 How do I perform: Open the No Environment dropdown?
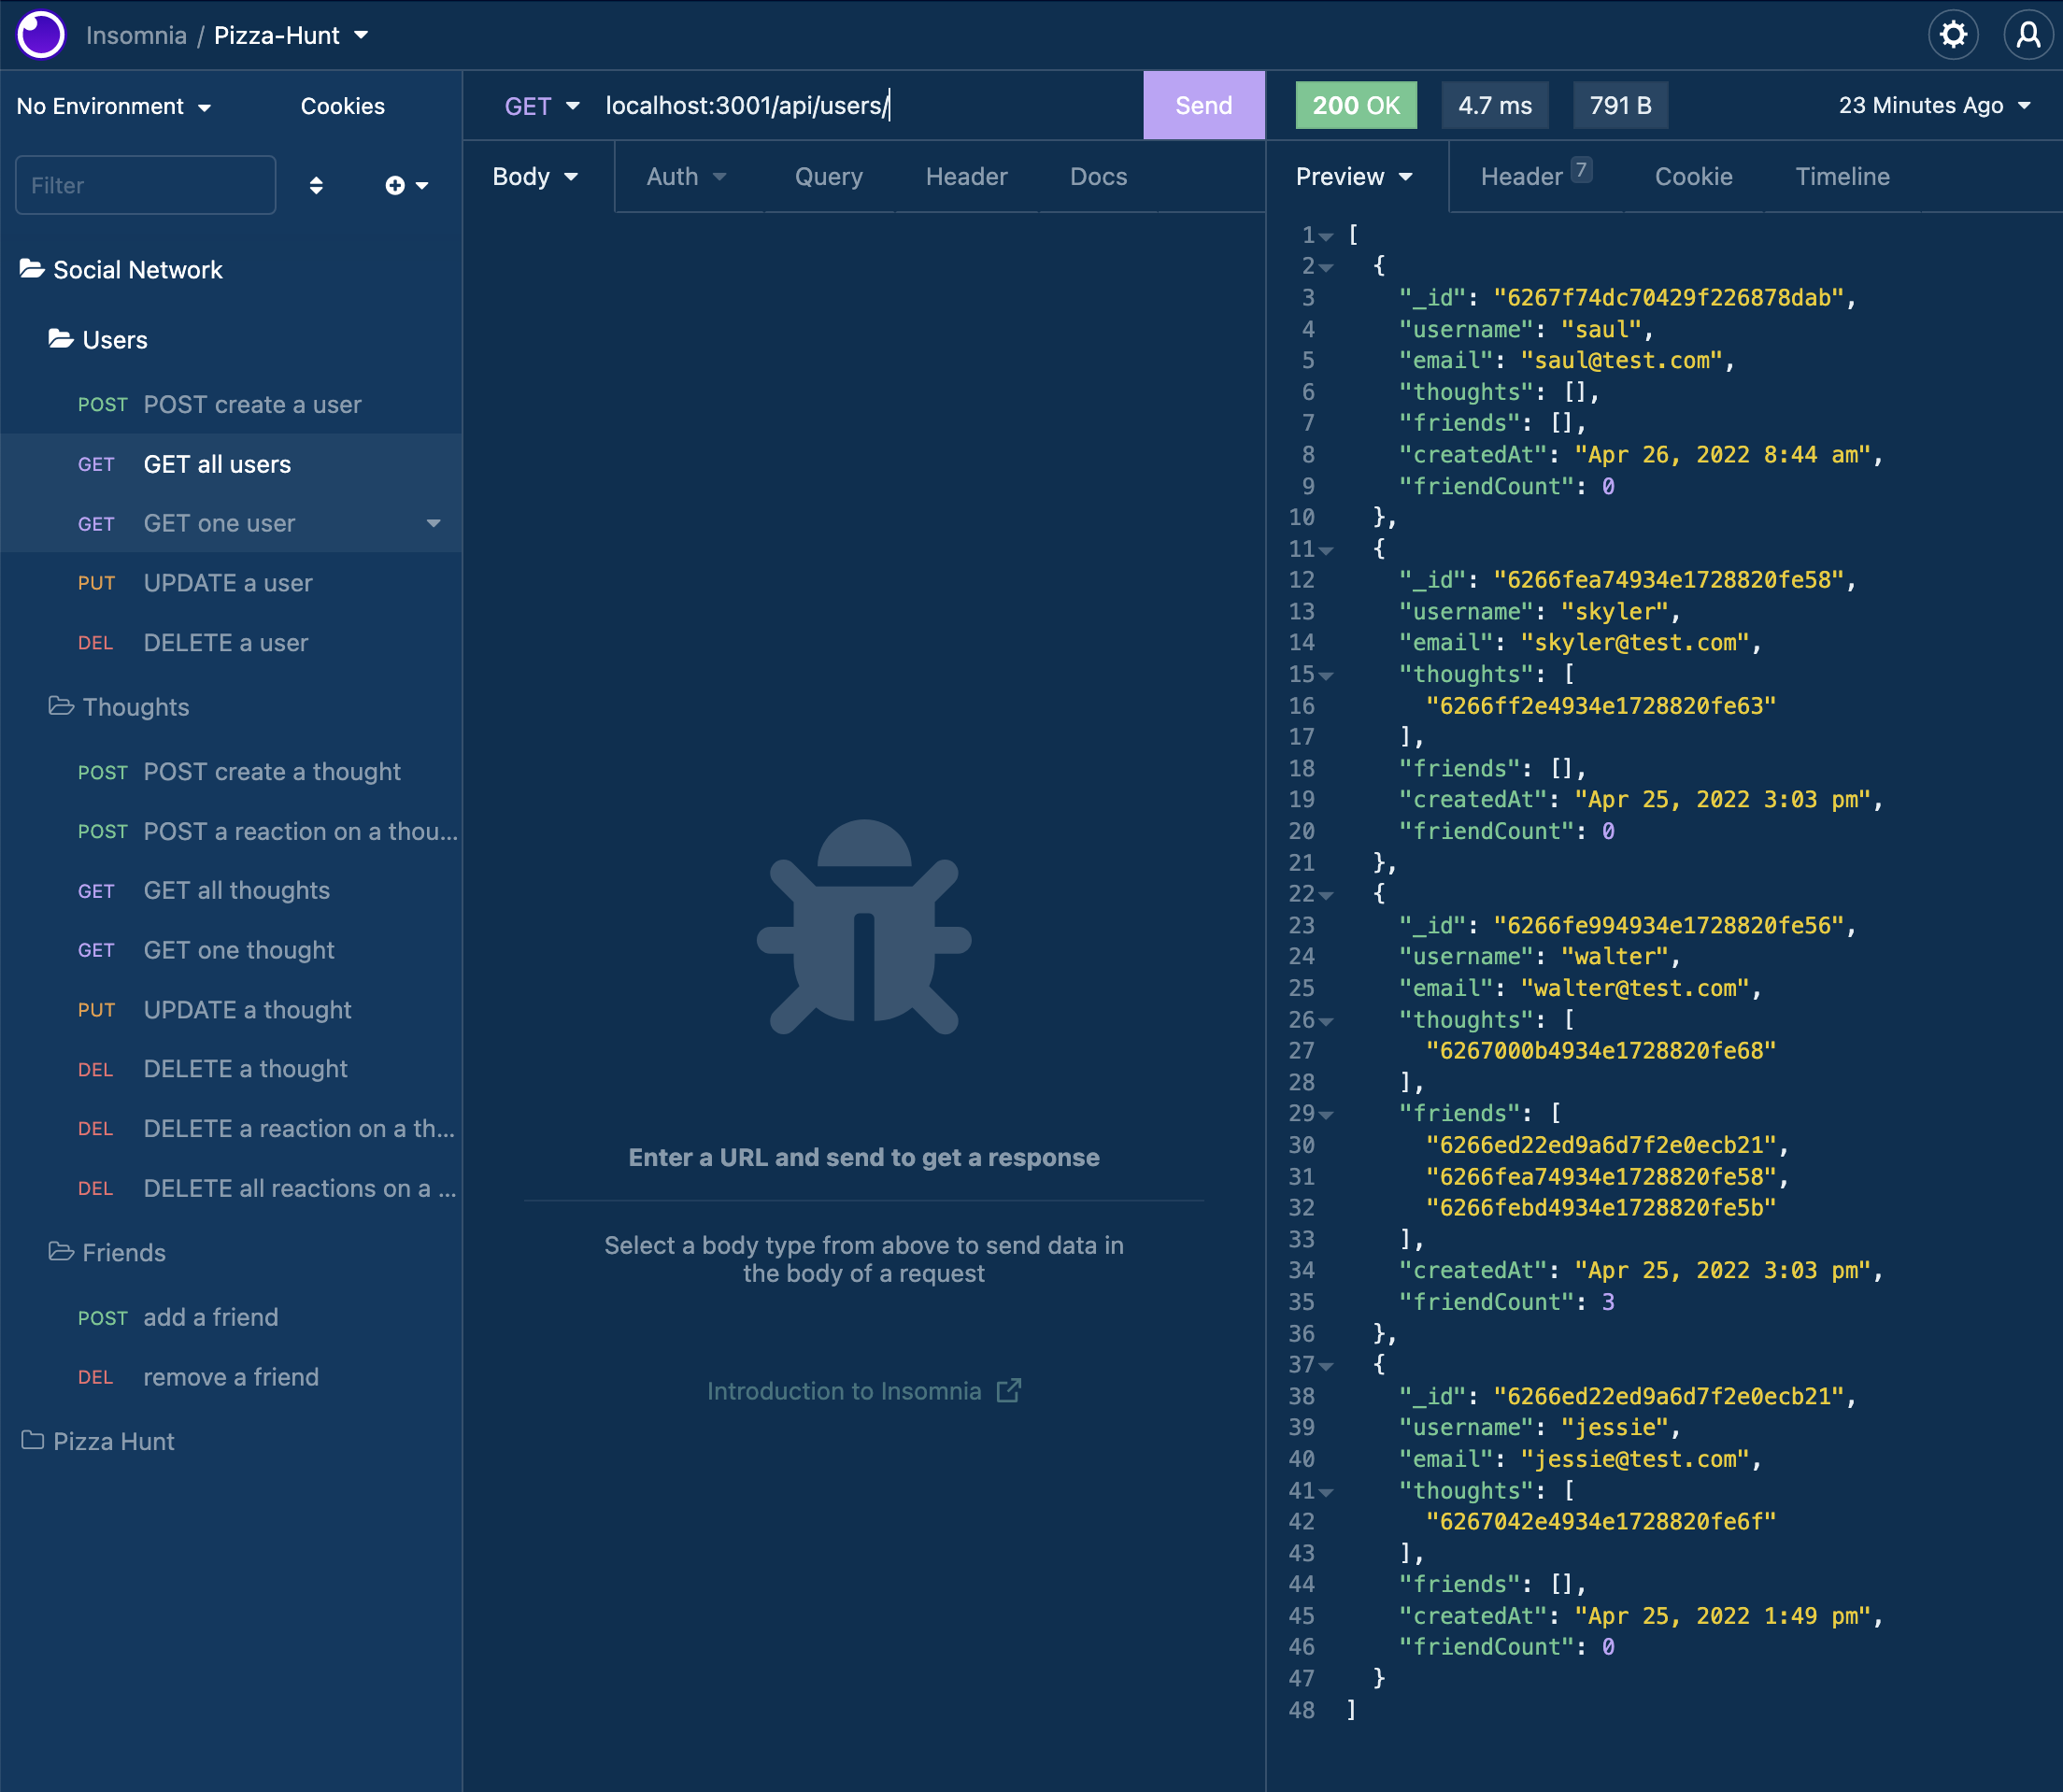pyautogui.click(x=114, y=106)
